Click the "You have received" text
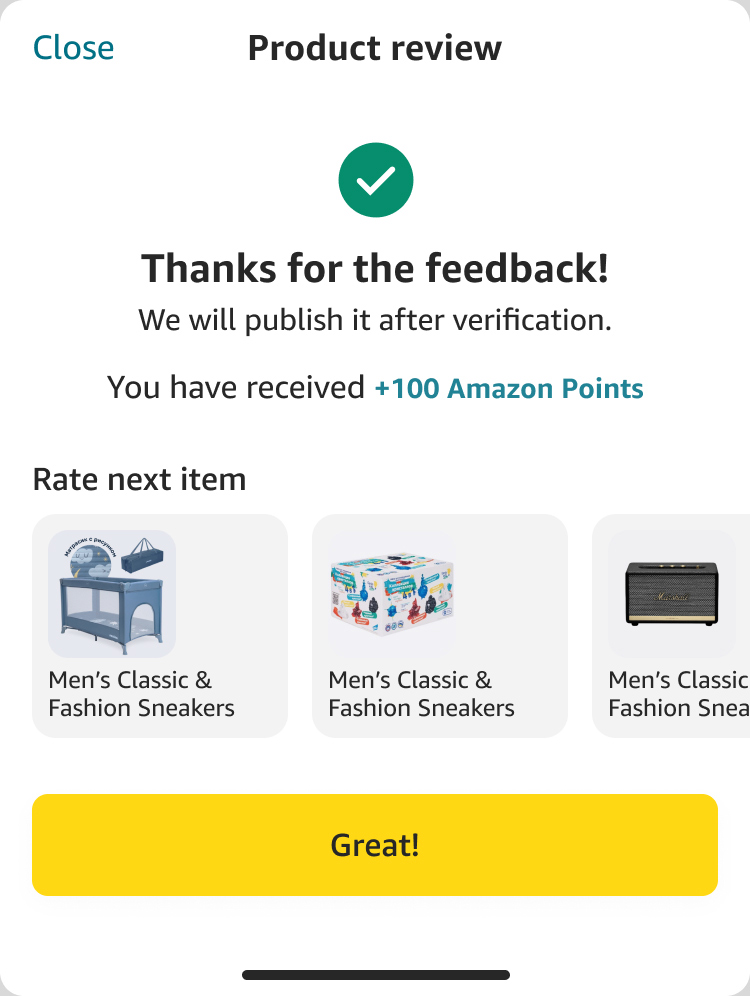 coord(236,388)
